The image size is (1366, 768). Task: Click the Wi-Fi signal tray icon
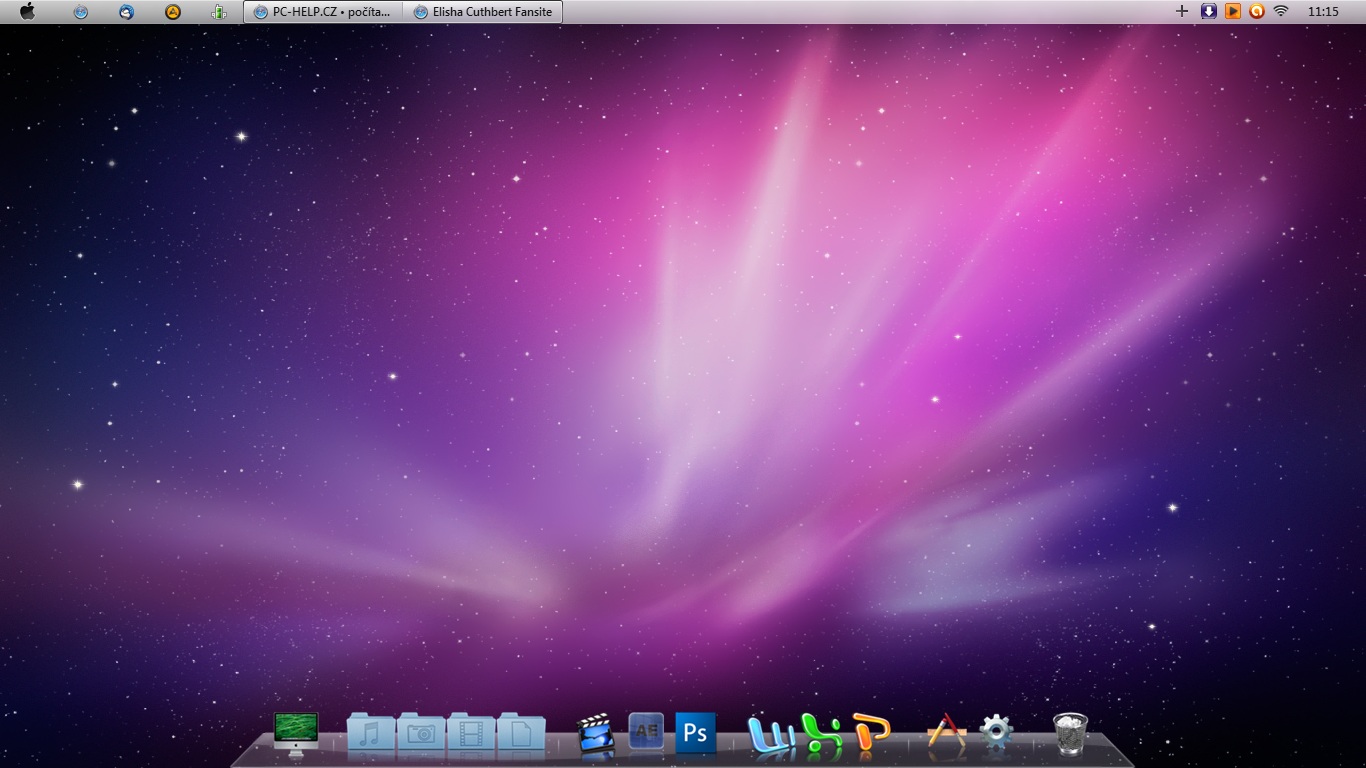click(x=1281, y=12)
